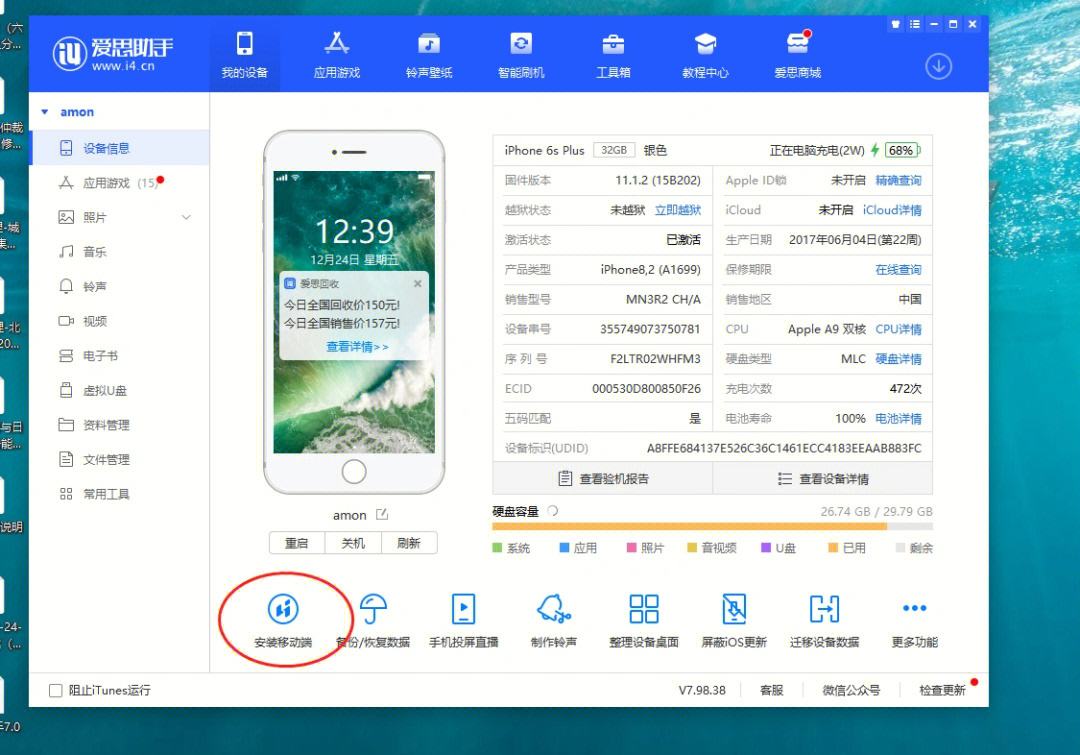
Task: Click the 查看详情>> link
Action: [x=357, y=346]
